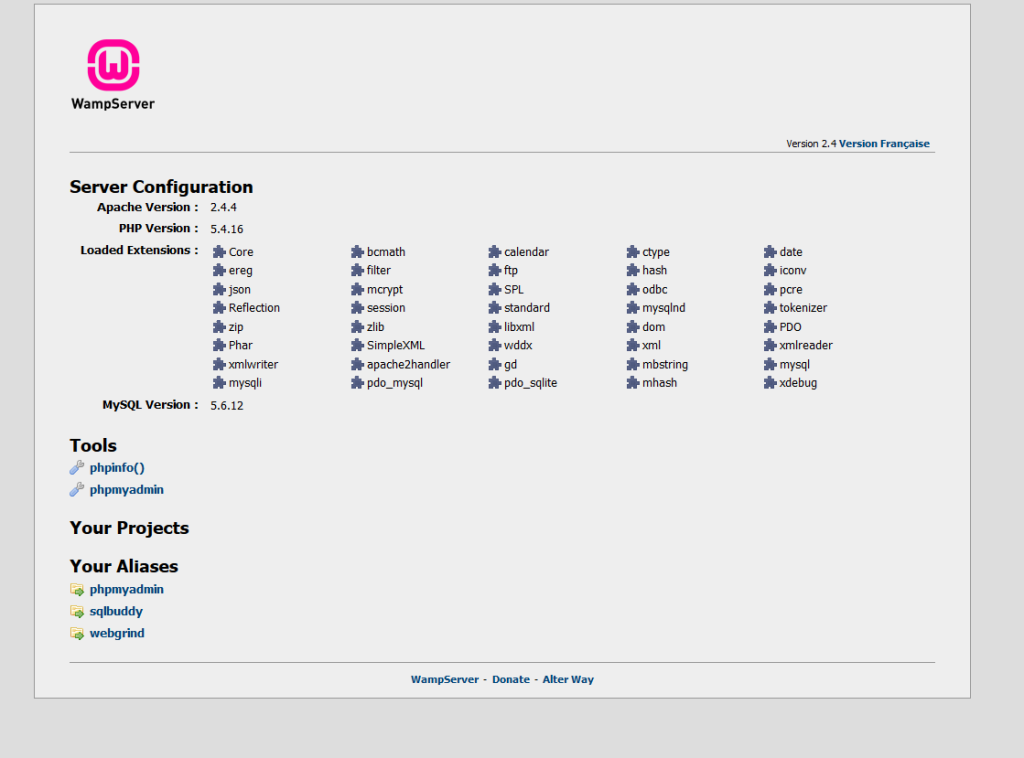Image resolution: width=1024 pixels, height=758 pixels.
Task: Click the standard extension name
Action: 527,308
